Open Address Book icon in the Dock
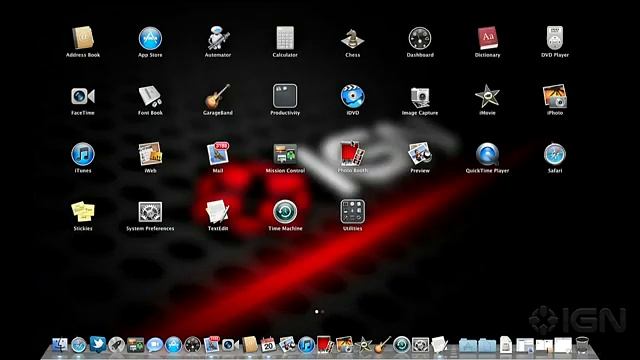 [x=250, y=344]
